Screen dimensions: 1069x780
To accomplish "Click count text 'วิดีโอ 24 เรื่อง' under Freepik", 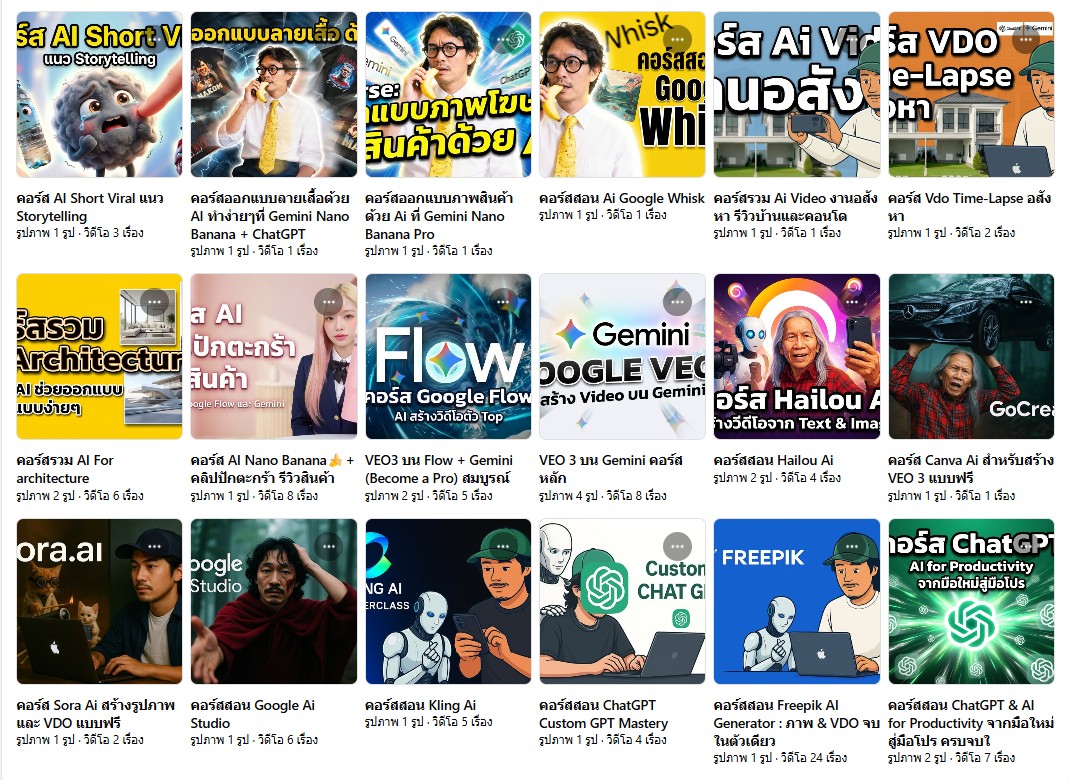I will (x=813, y=758).
